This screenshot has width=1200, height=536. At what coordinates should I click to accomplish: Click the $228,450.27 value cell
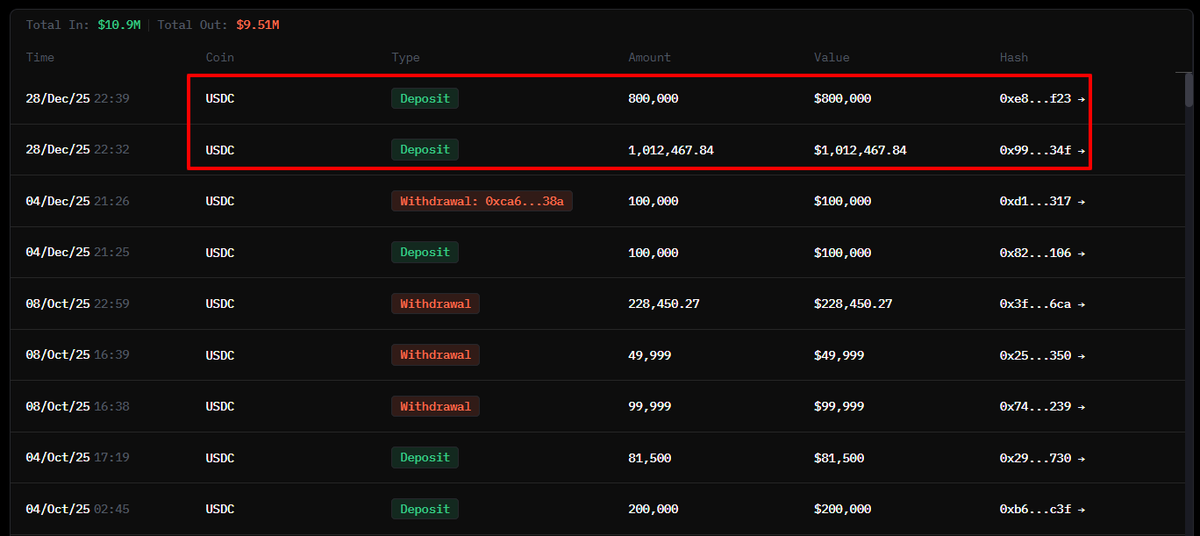[x=854, y=304]
